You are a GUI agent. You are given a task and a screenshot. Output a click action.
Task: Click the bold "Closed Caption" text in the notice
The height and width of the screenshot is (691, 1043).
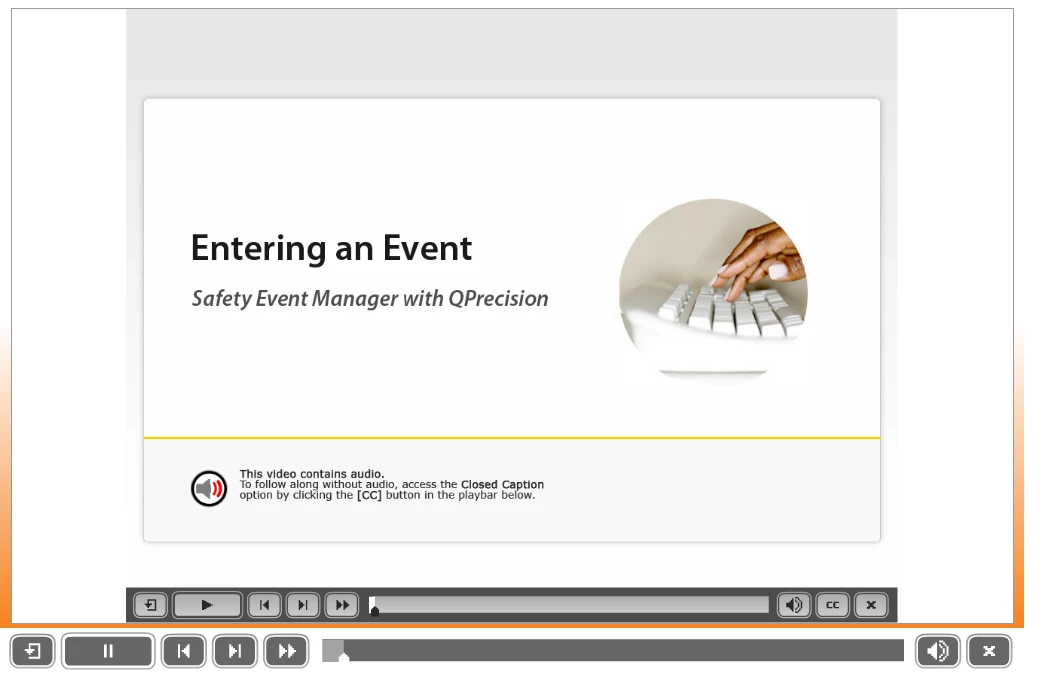tap(502, 484)
